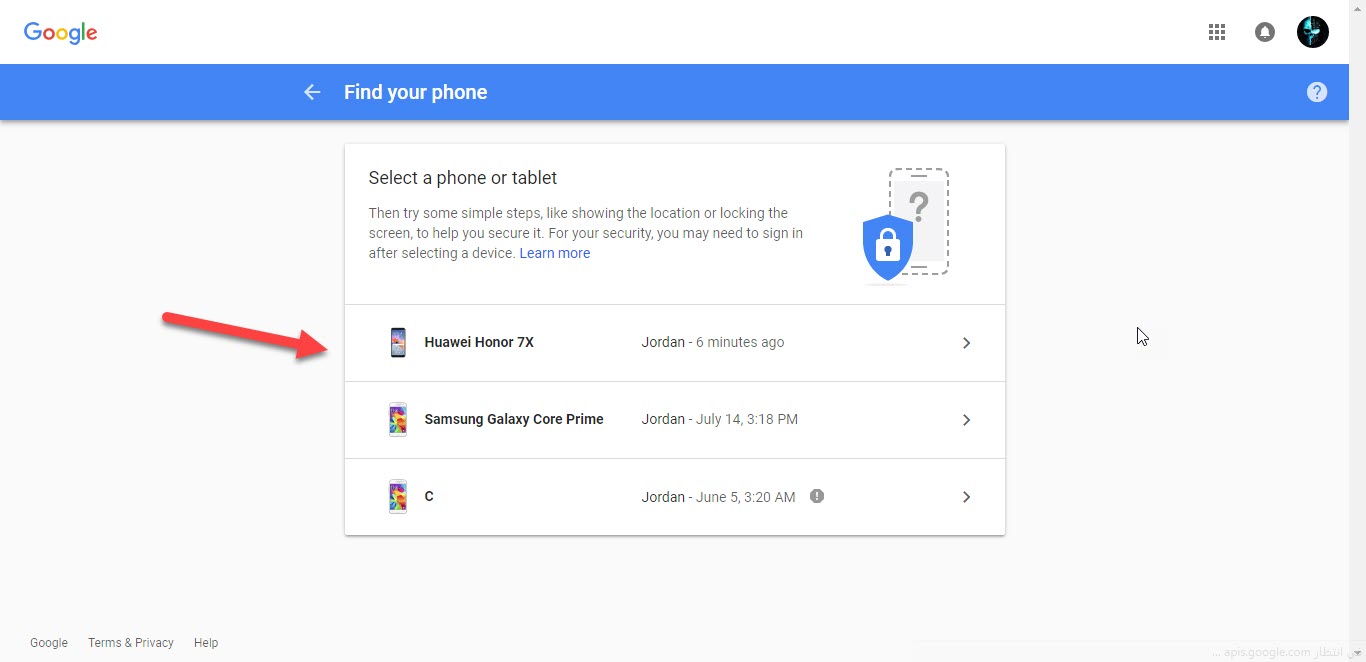
Task: Select the Samsung Galaxy Core Prime name
Action: (514, 419)
